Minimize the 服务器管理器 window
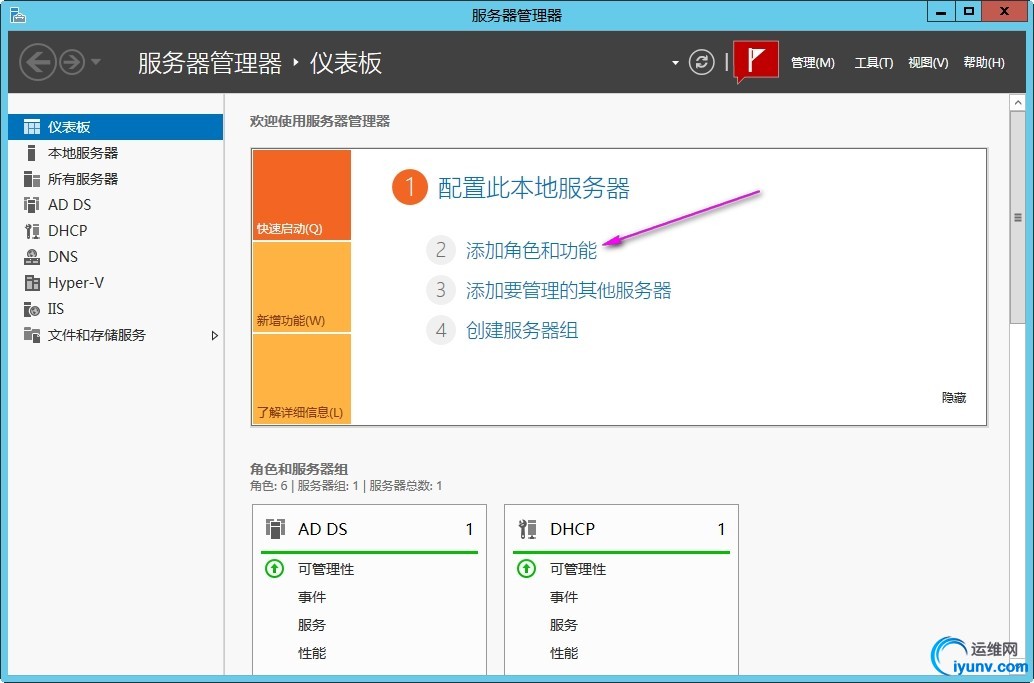Viewport: 1034px width, 683px height. pyautogui.click(x=942, y=11)
